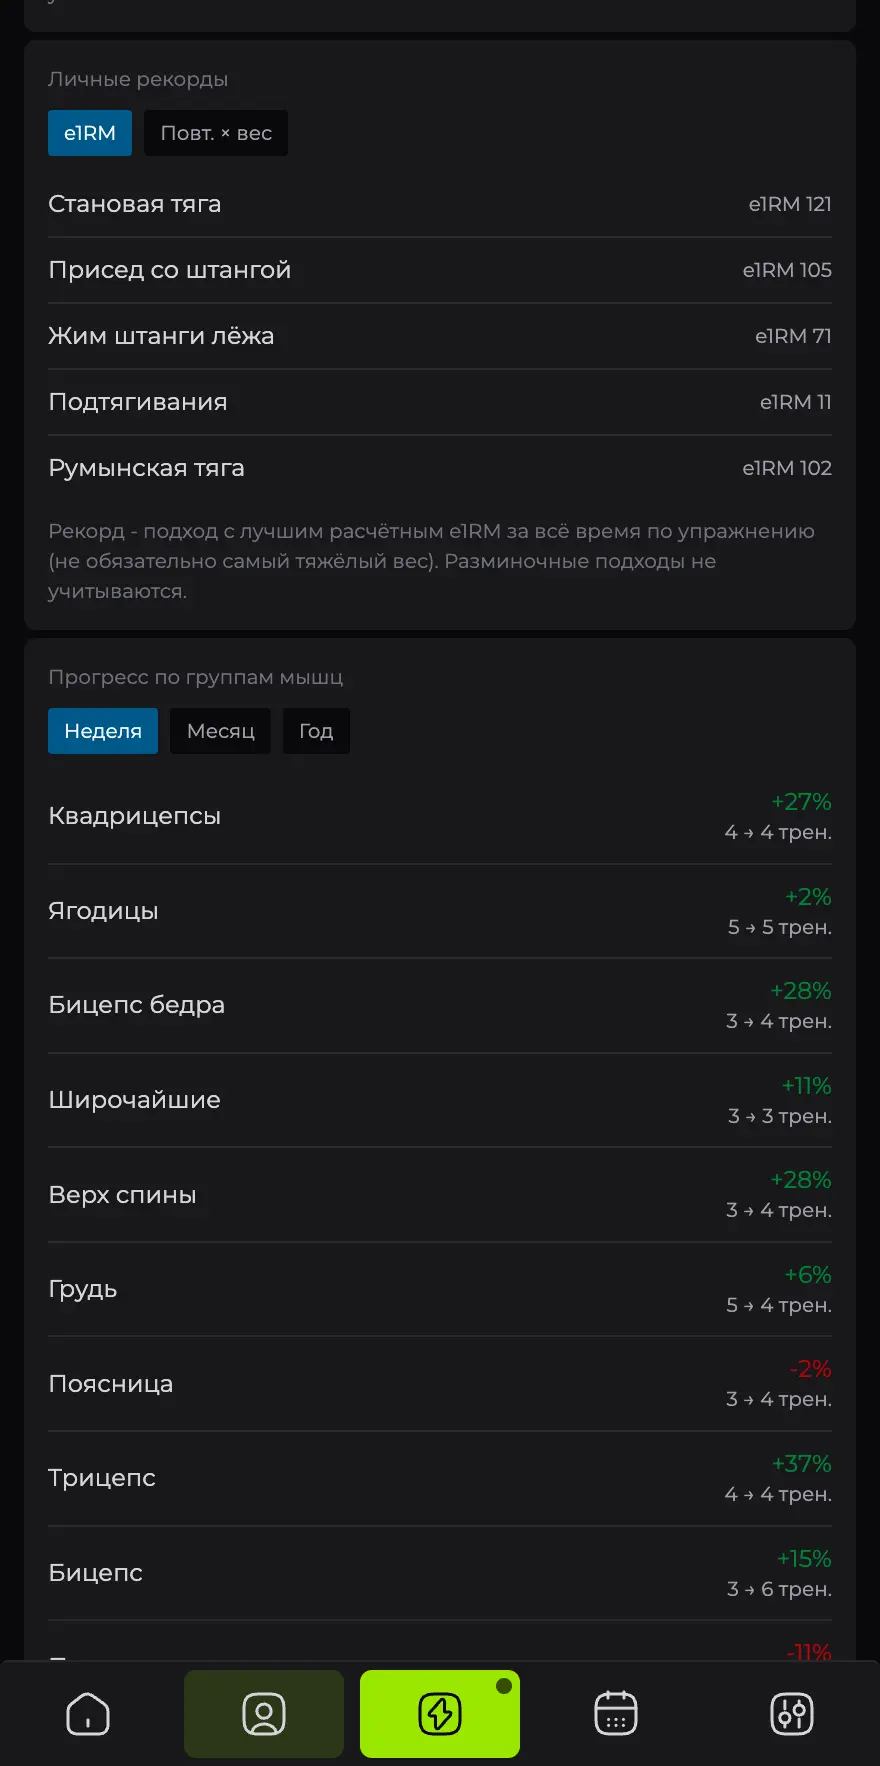Image resolution: width=880 pixels, height=1766 pixels.
Task: Open the Становая тяга record row
Action: (440, 204)
